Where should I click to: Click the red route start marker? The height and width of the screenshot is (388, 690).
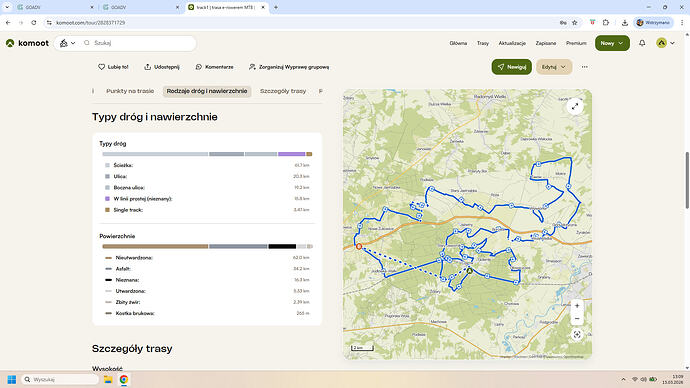pyautogui.click(x=359, y=247)
